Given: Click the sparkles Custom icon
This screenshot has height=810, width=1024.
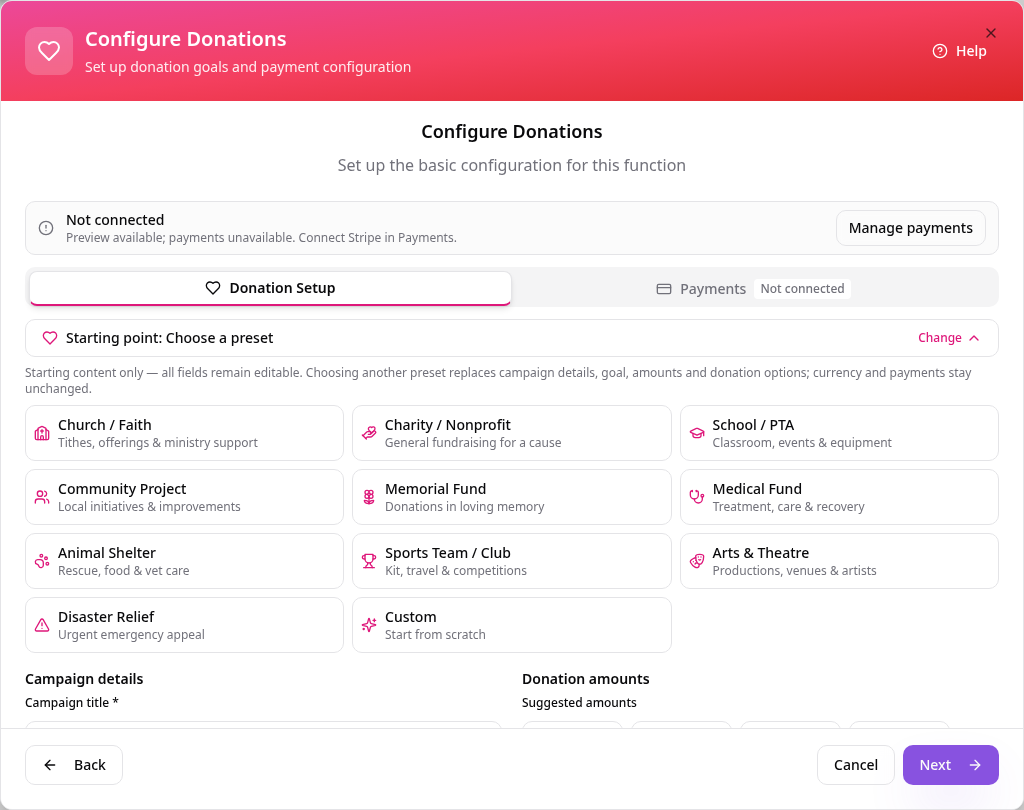Looking at the screenshot, I should [x=369, y=625].
